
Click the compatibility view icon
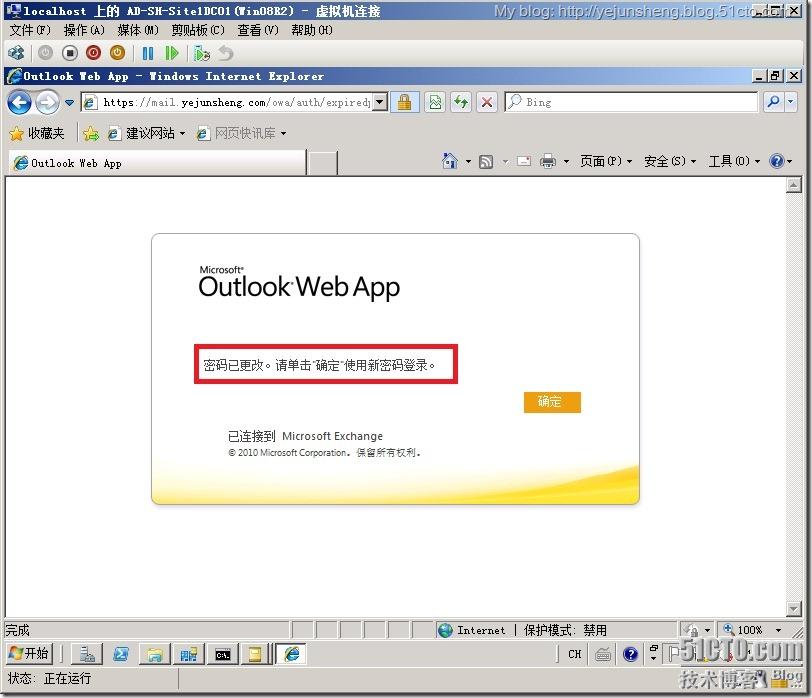(x=436, y=102)
